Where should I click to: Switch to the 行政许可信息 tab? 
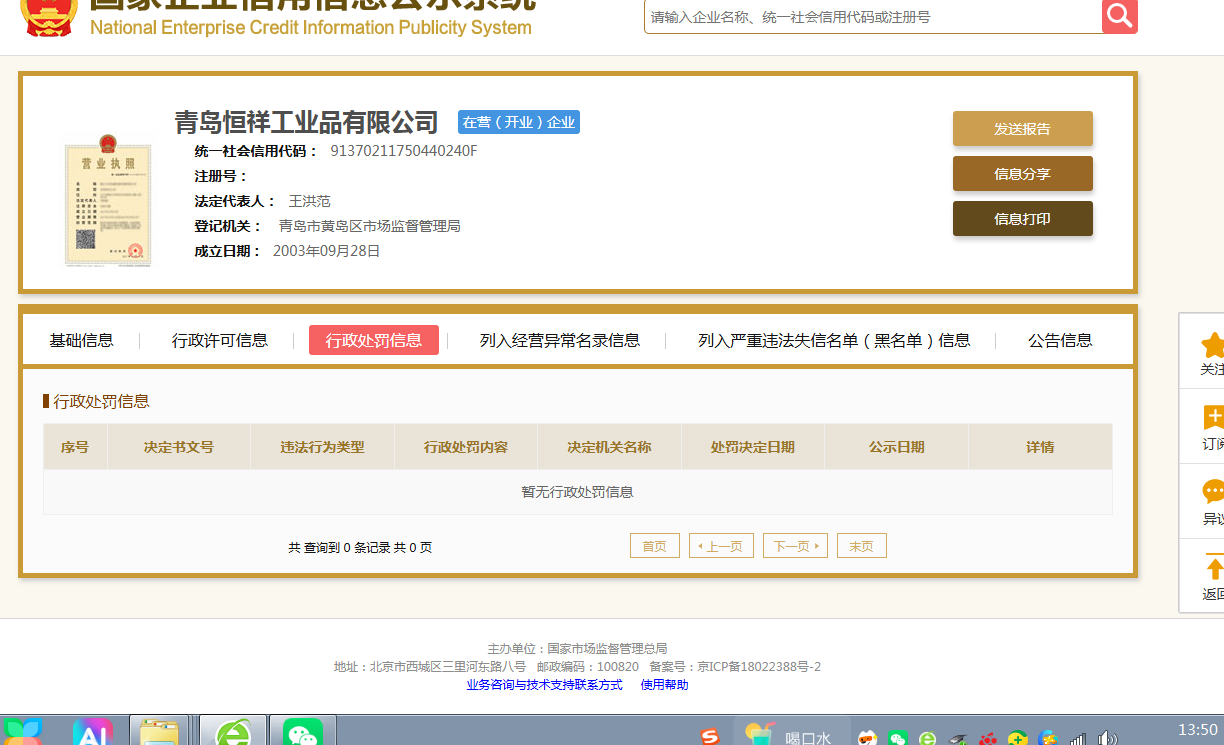(220, 340)
